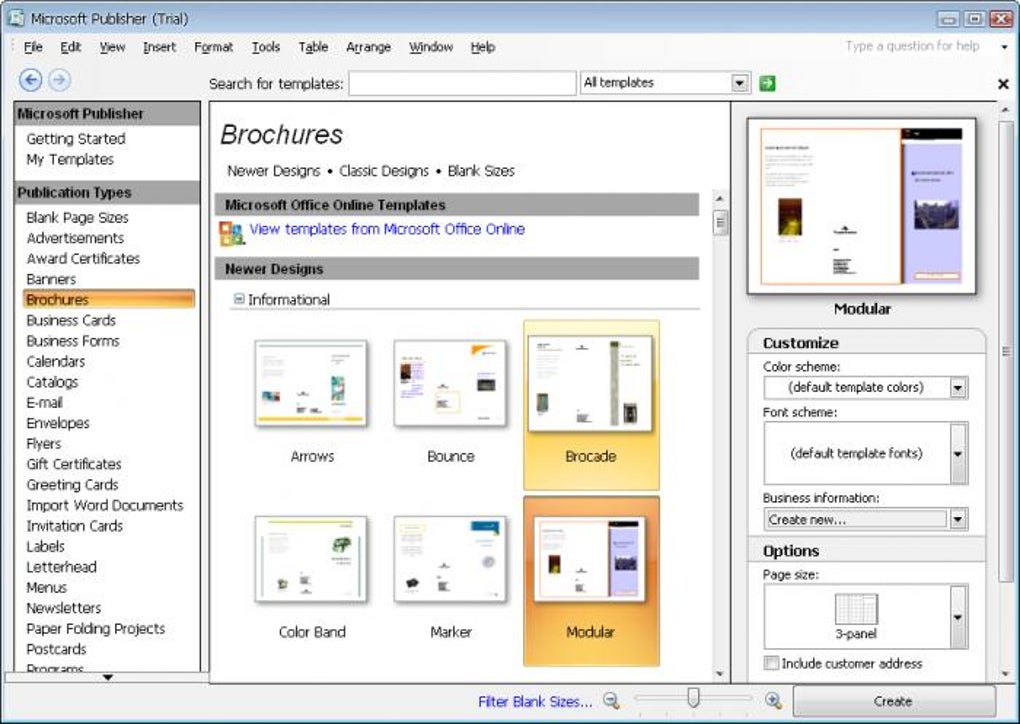Select Import Word Documents publication type

point(105,505)
